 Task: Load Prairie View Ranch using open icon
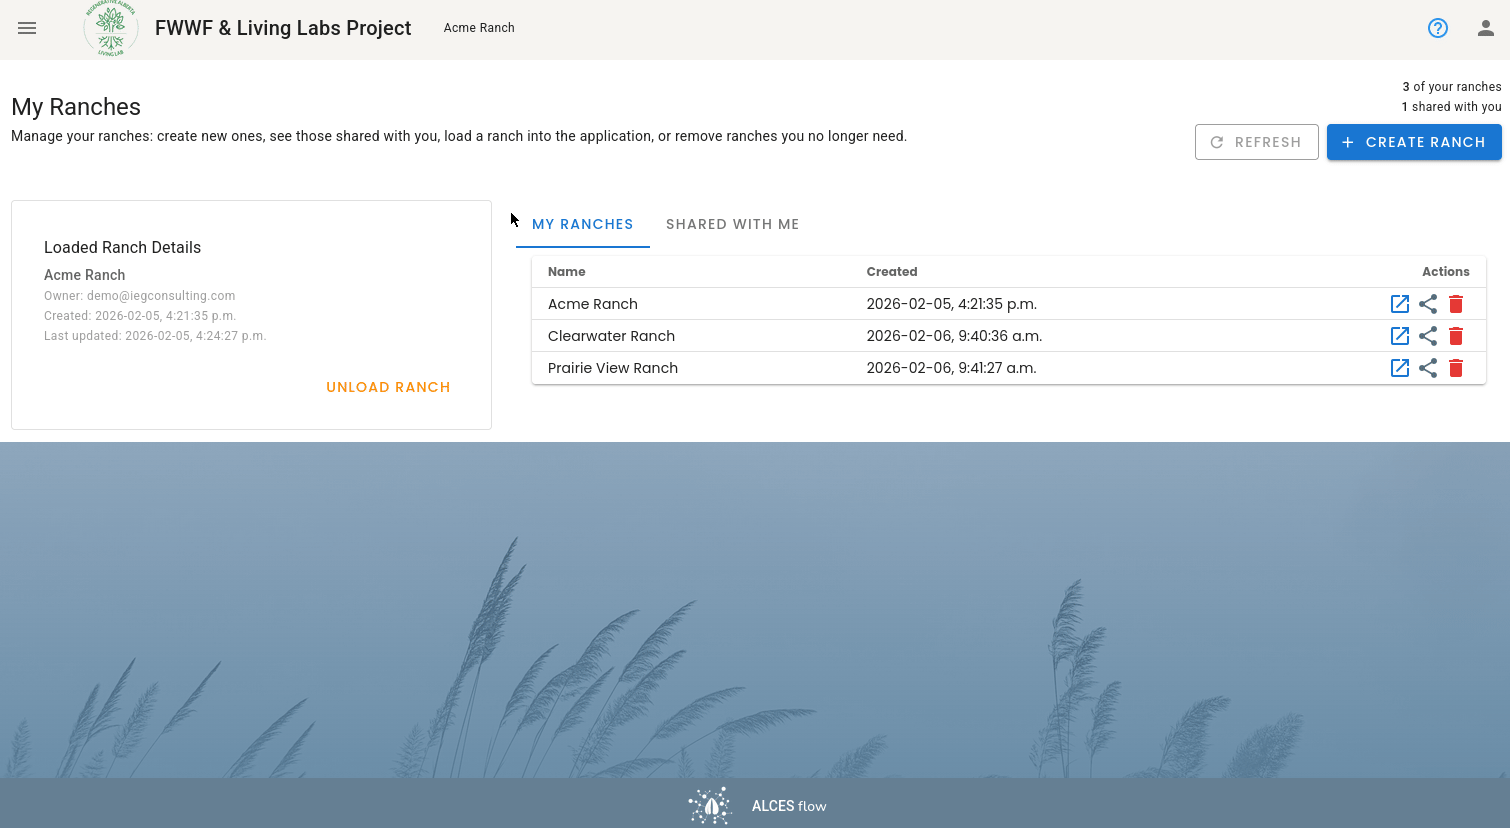pos(1400,368)
